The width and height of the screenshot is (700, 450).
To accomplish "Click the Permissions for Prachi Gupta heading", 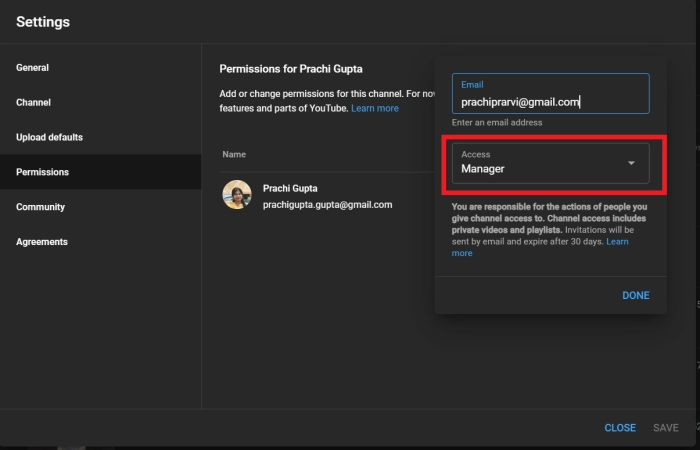I will click(290, 69).
